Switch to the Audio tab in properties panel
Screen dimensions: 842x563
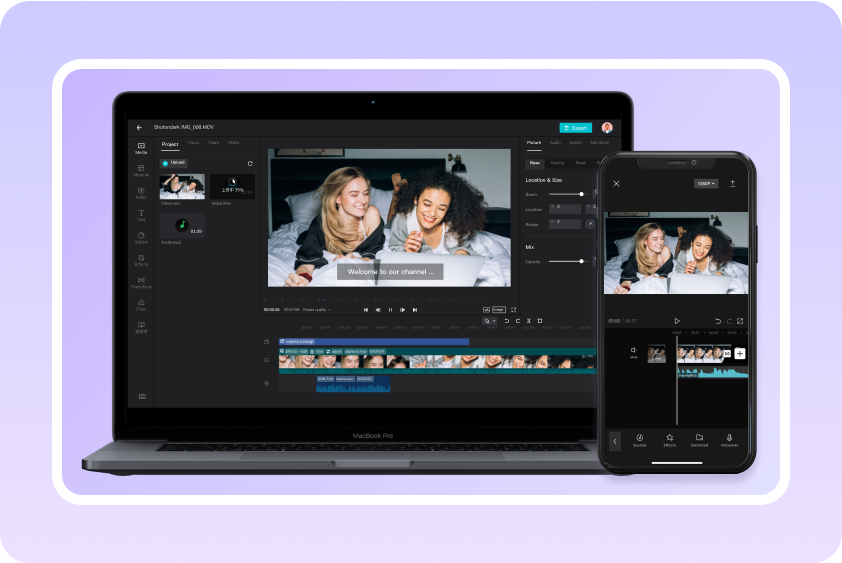coord(555,143)
